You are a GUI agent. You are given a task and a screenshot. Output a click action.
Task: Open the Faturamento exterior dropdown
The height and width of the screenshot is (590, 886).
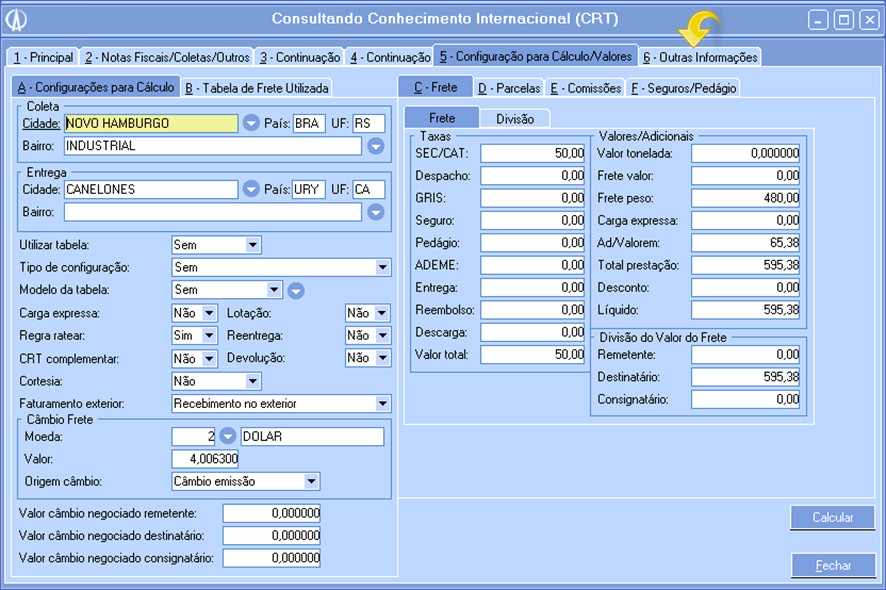pos(382,404)
